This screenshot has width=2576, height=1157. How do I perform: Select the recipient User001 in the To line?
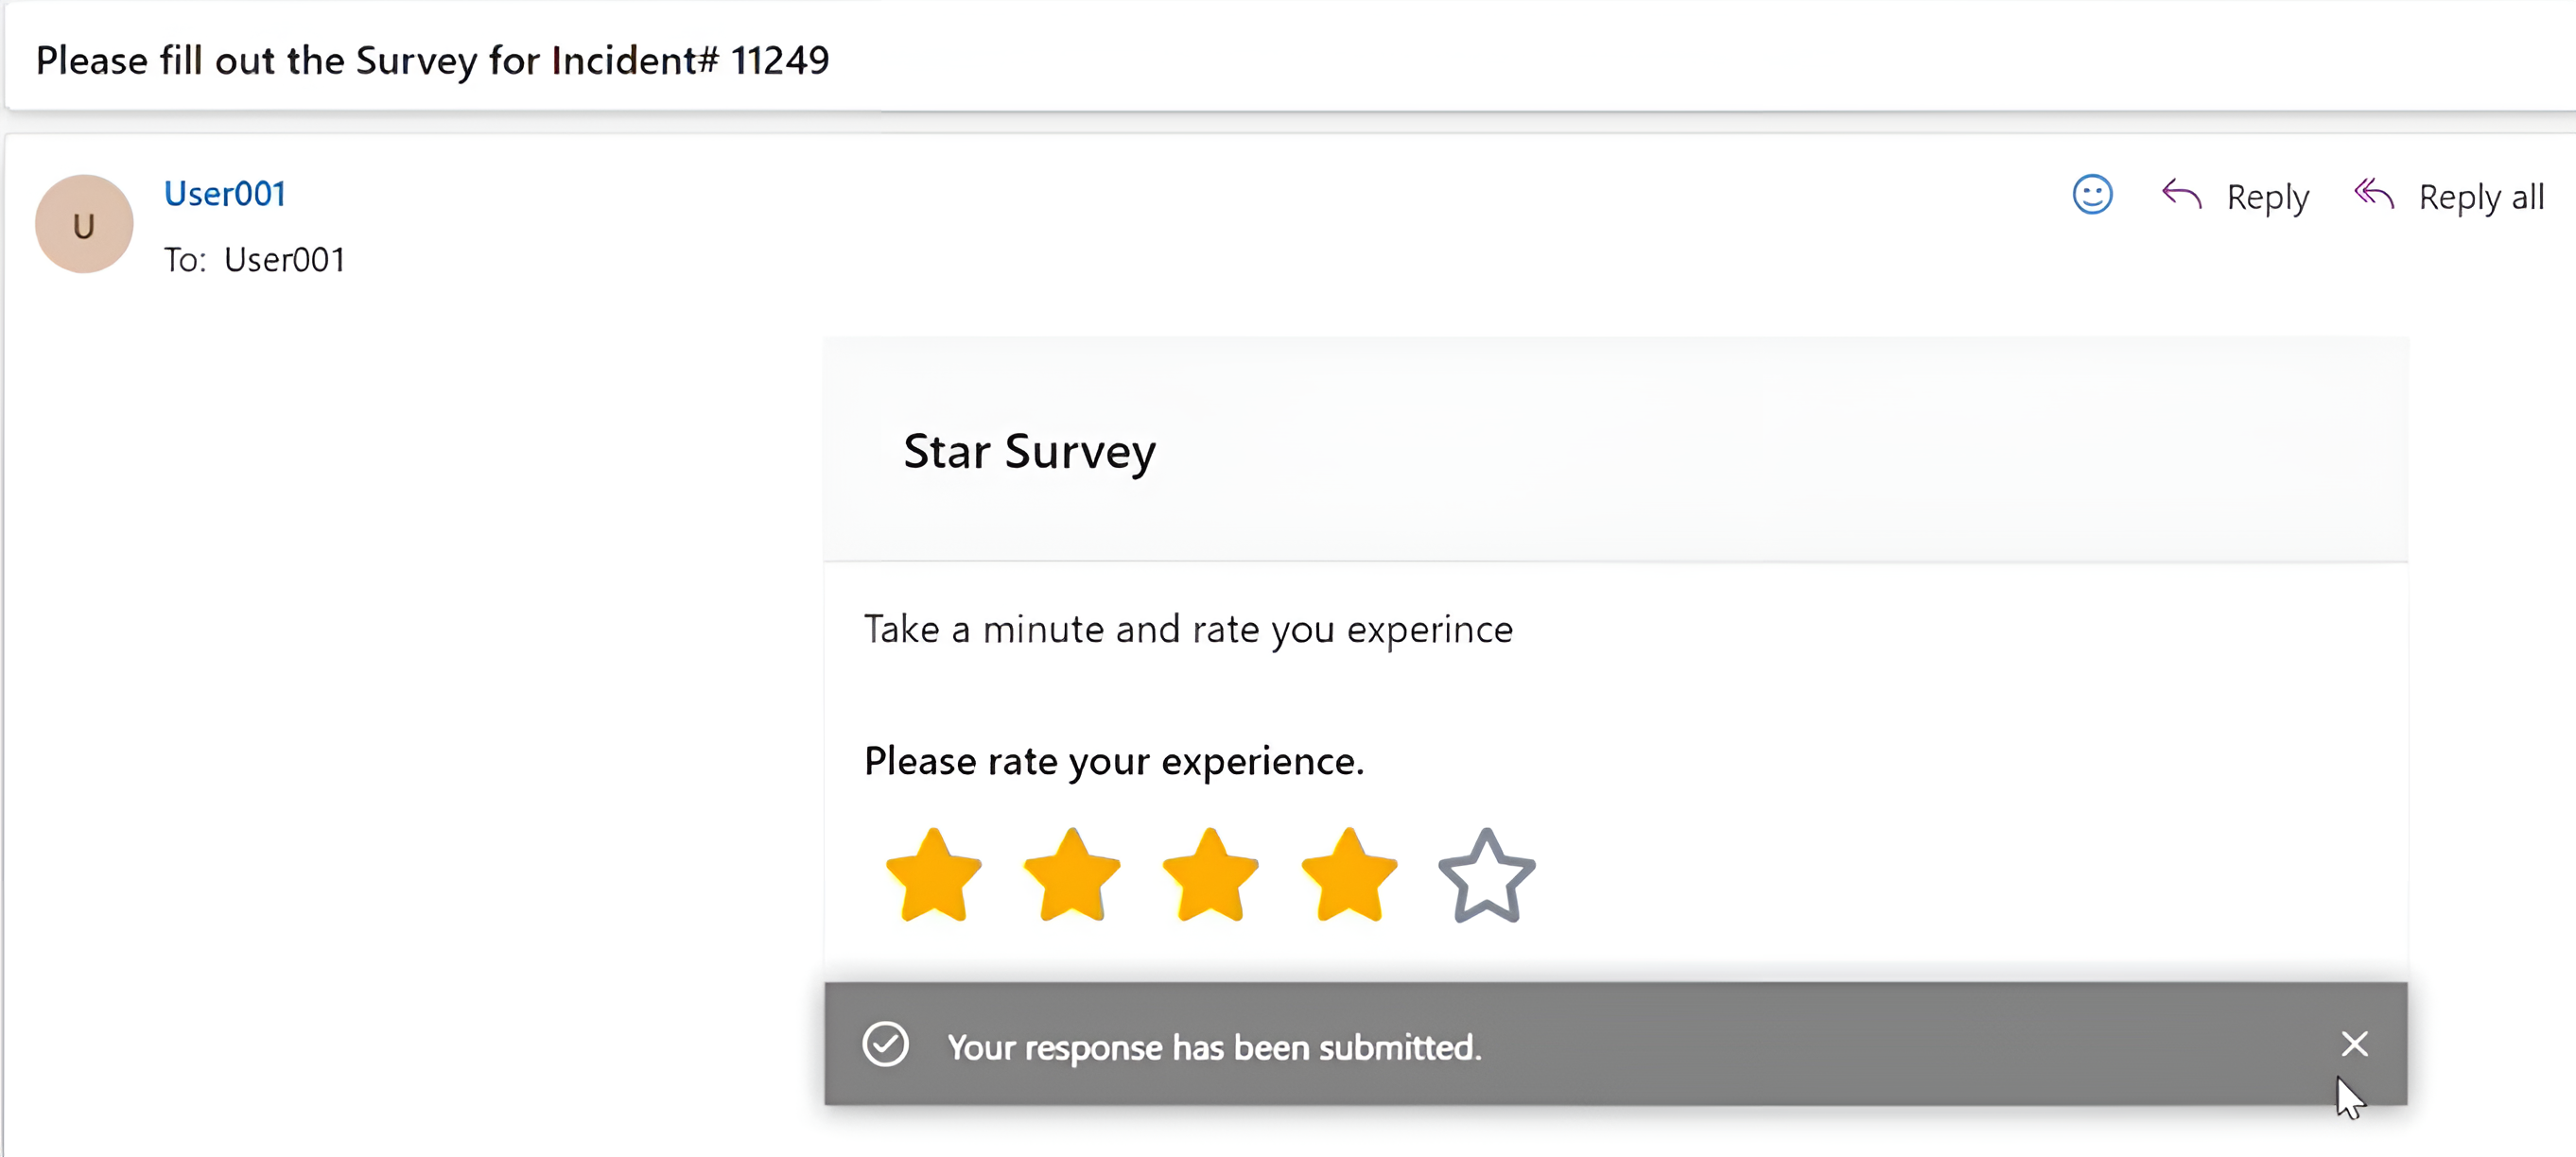(284, 260)
